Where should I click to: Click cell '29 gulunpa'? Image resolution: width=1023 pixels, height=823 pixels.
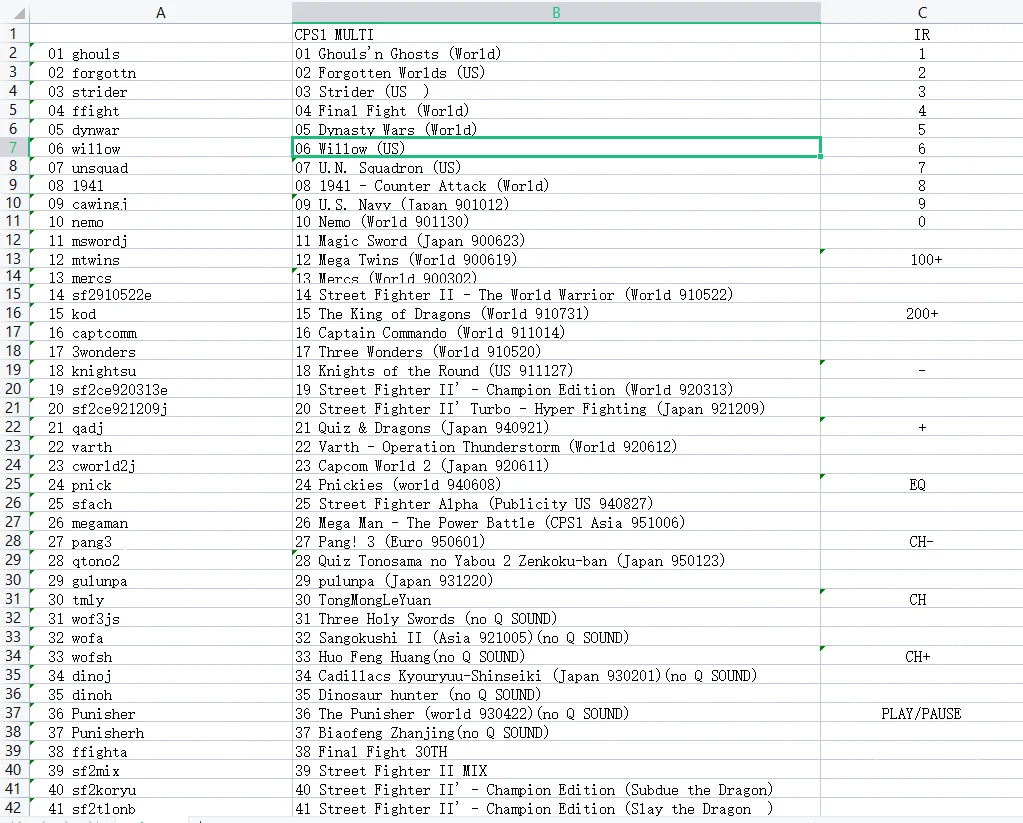point(160,580)
